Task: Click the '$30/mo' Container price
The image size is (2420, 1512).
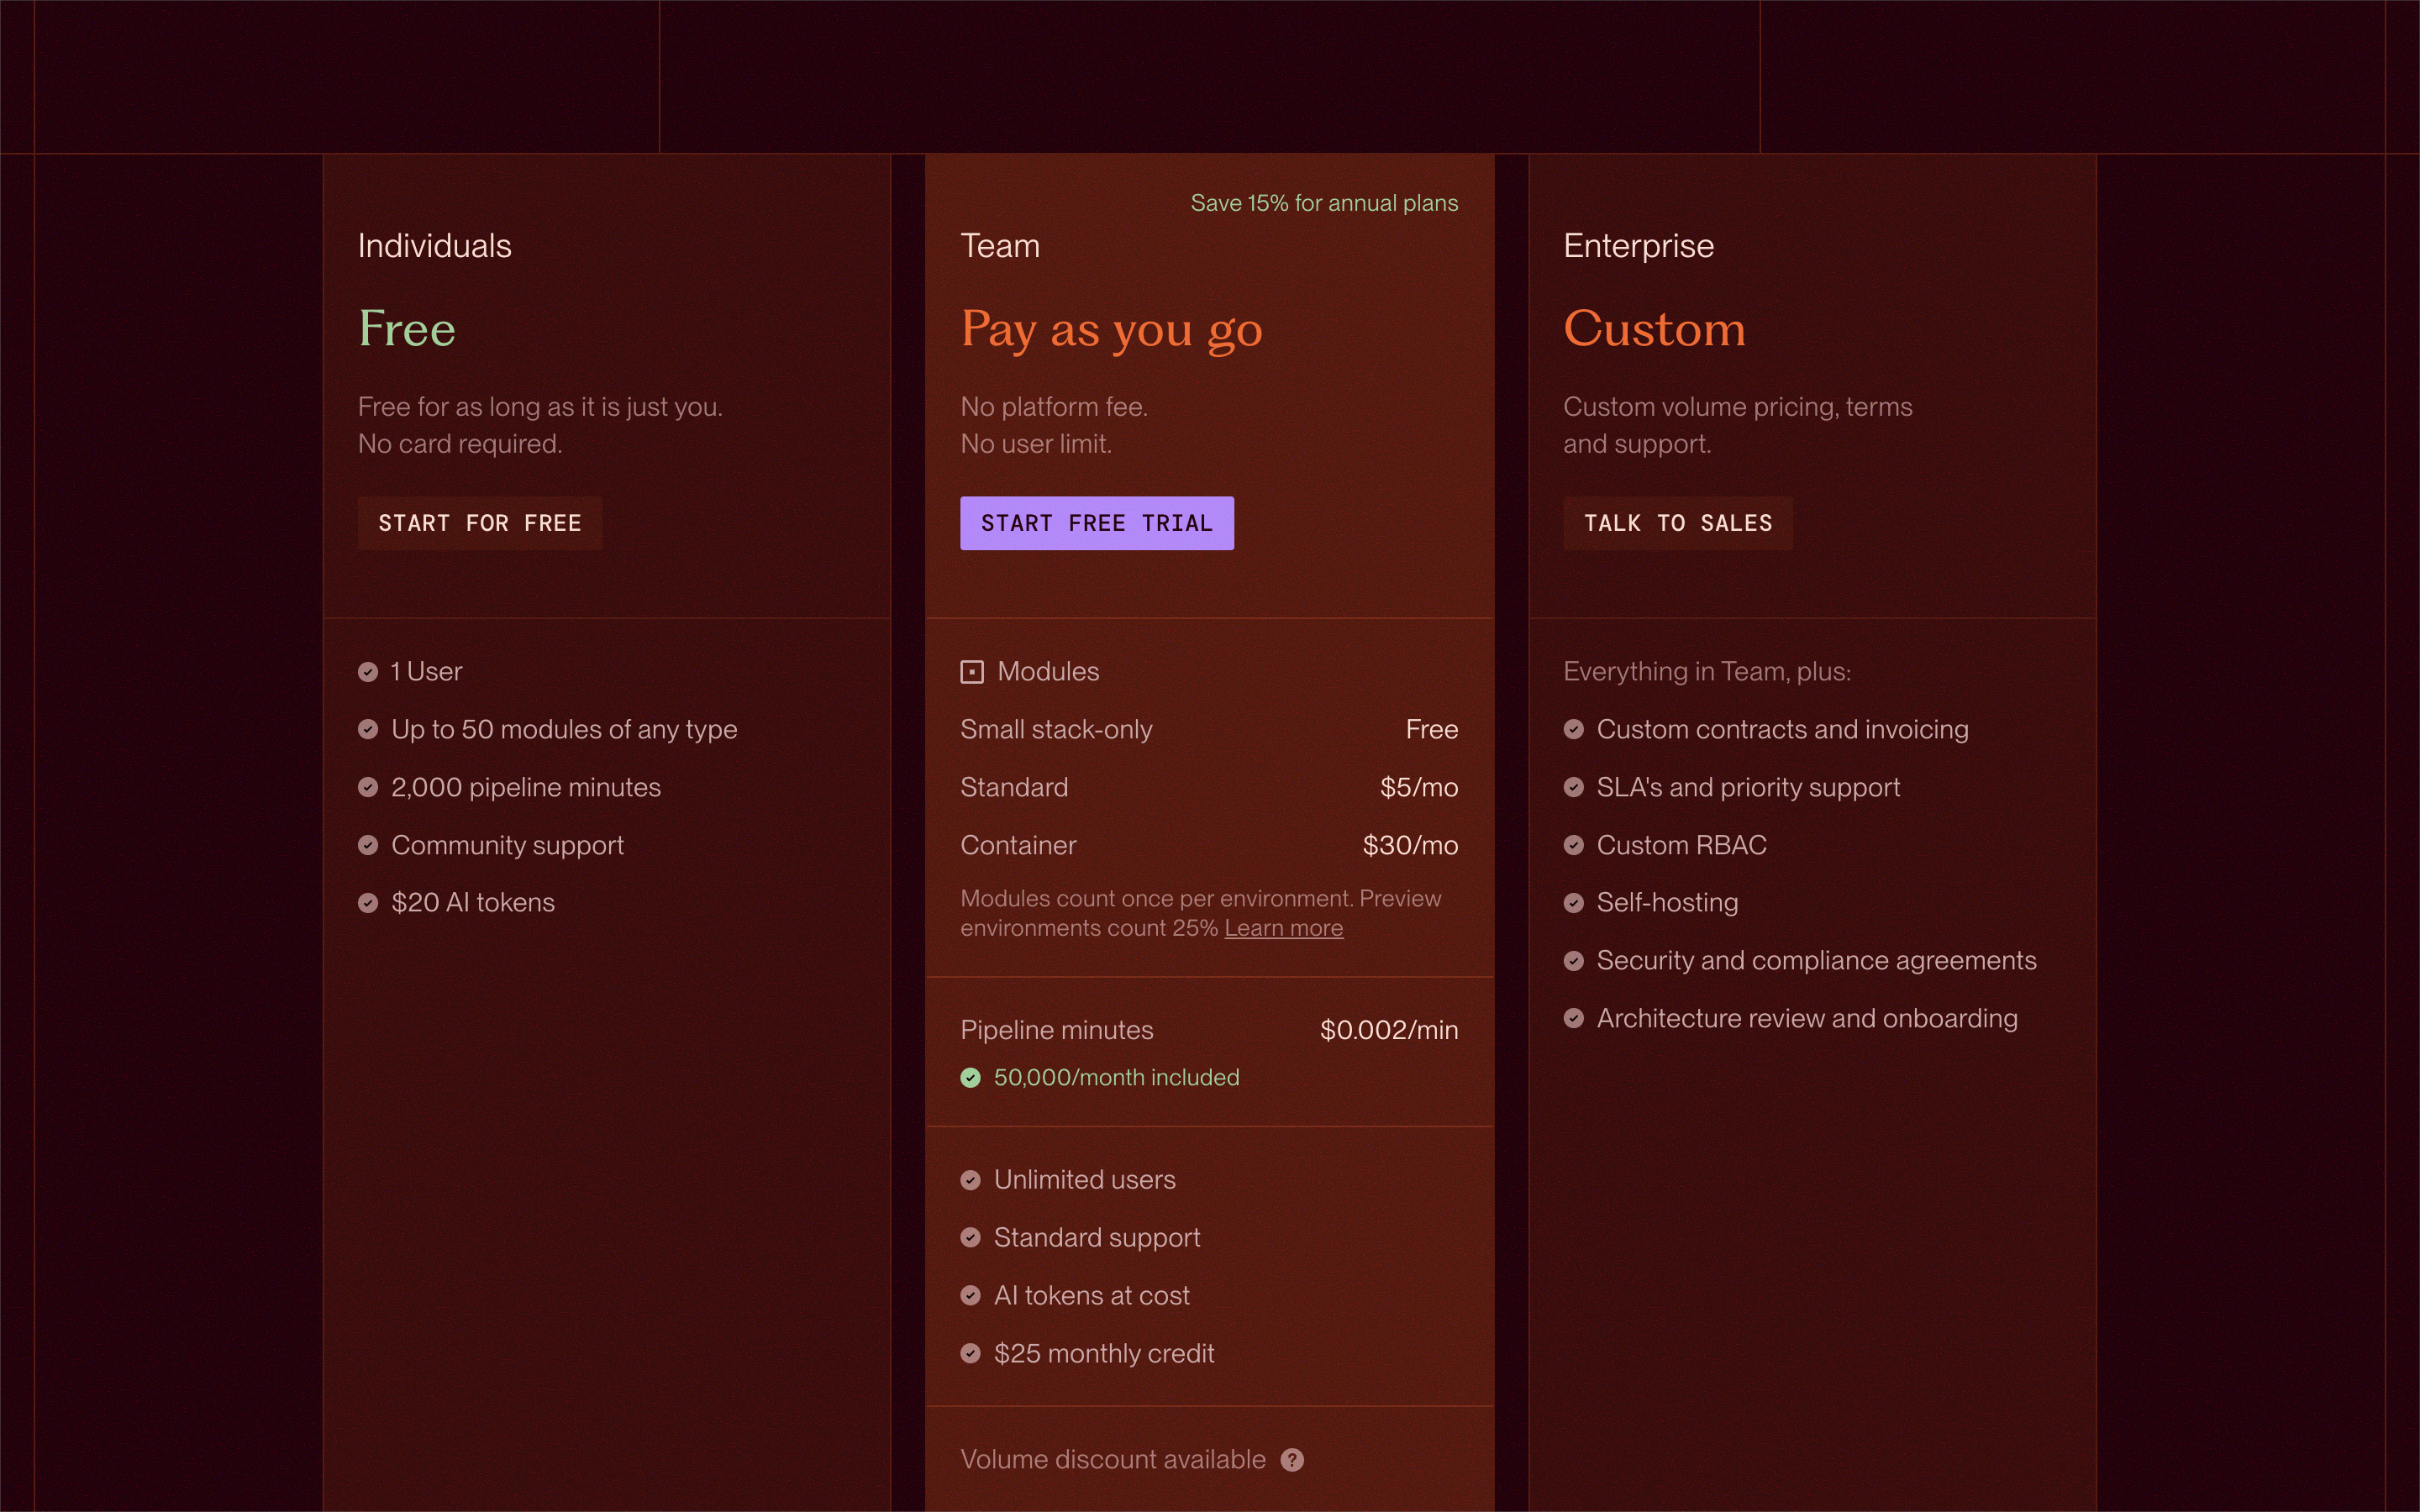Action: [1410, 845]
